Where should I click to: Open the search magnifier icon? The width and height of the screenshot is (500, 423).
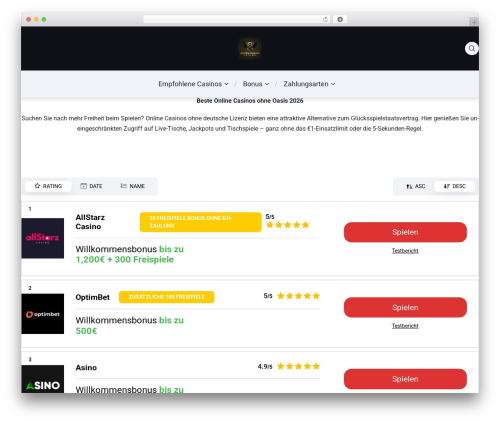471,49
